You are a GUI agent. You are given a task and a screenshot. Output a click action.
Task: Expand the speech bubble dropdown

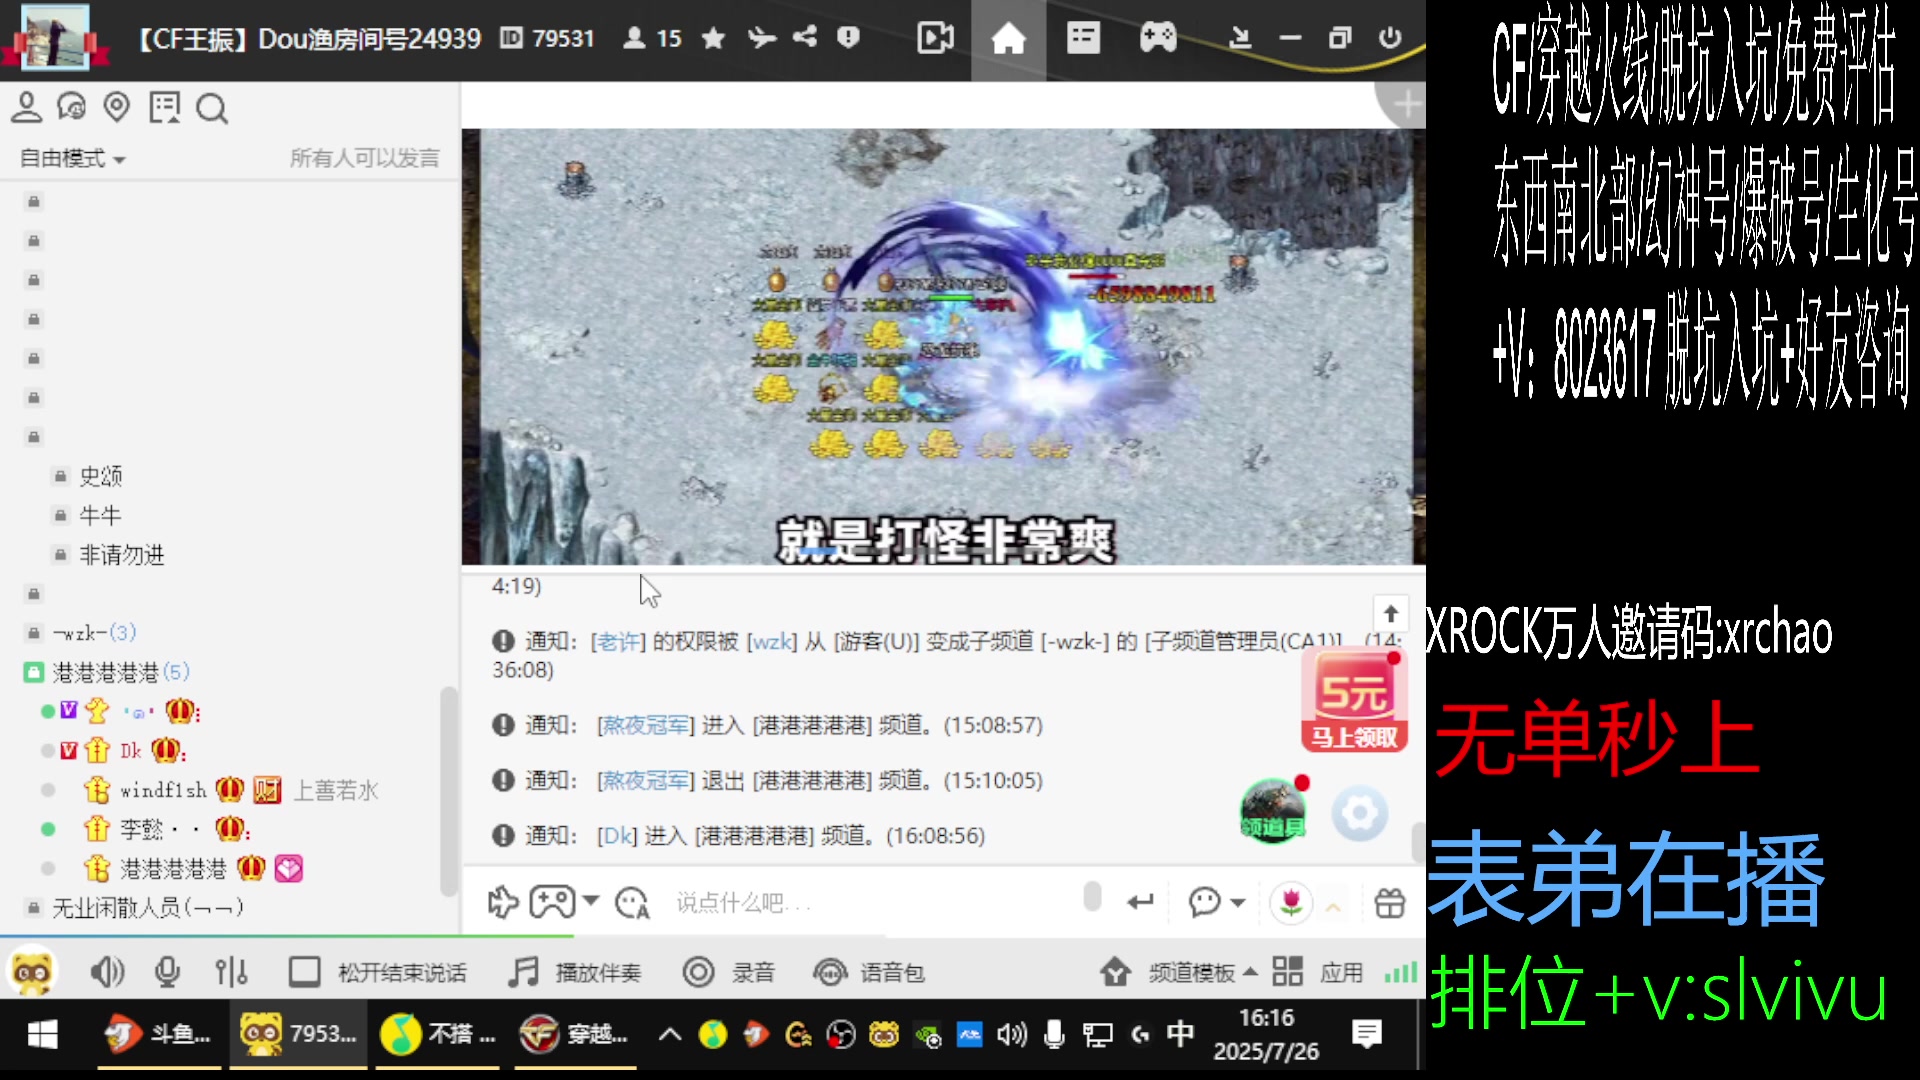point(1237,903)
